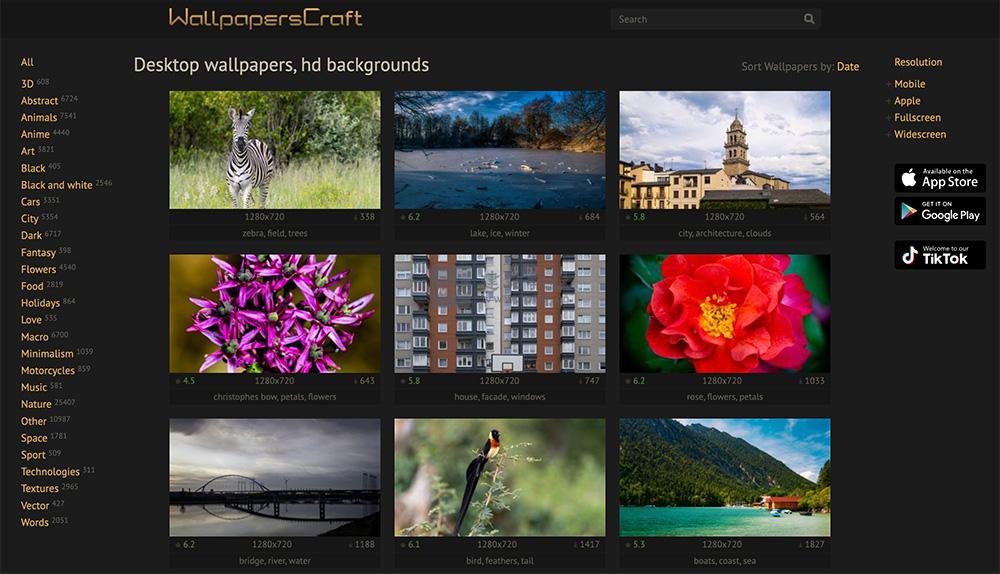Select the All category
Screen dimensions: 1000x574
(x=27, y=62)
